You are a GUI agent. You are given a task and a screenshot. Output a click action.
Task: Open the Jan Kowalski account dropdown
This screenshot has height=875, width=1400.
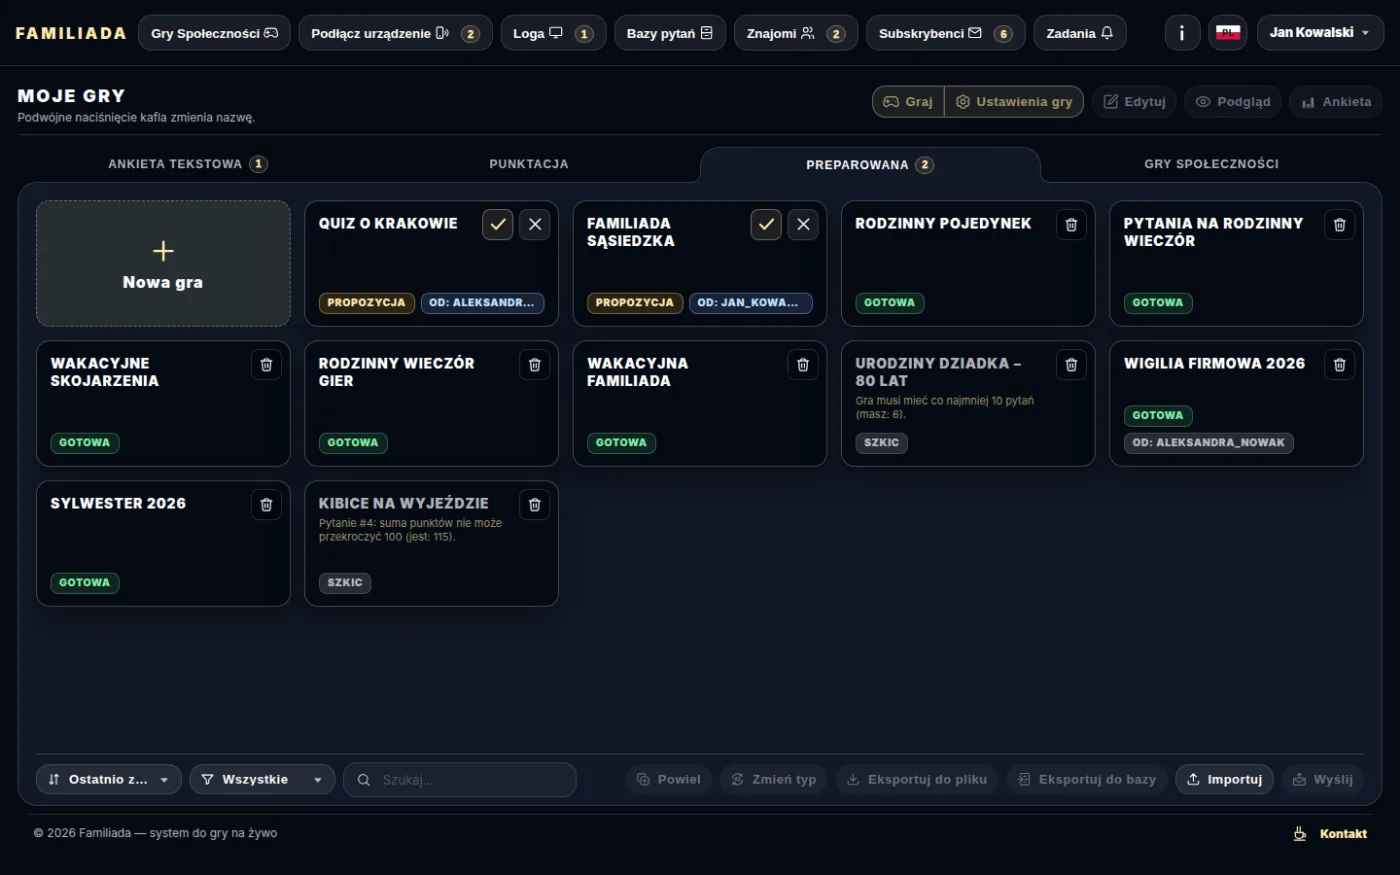[1320, 33]
